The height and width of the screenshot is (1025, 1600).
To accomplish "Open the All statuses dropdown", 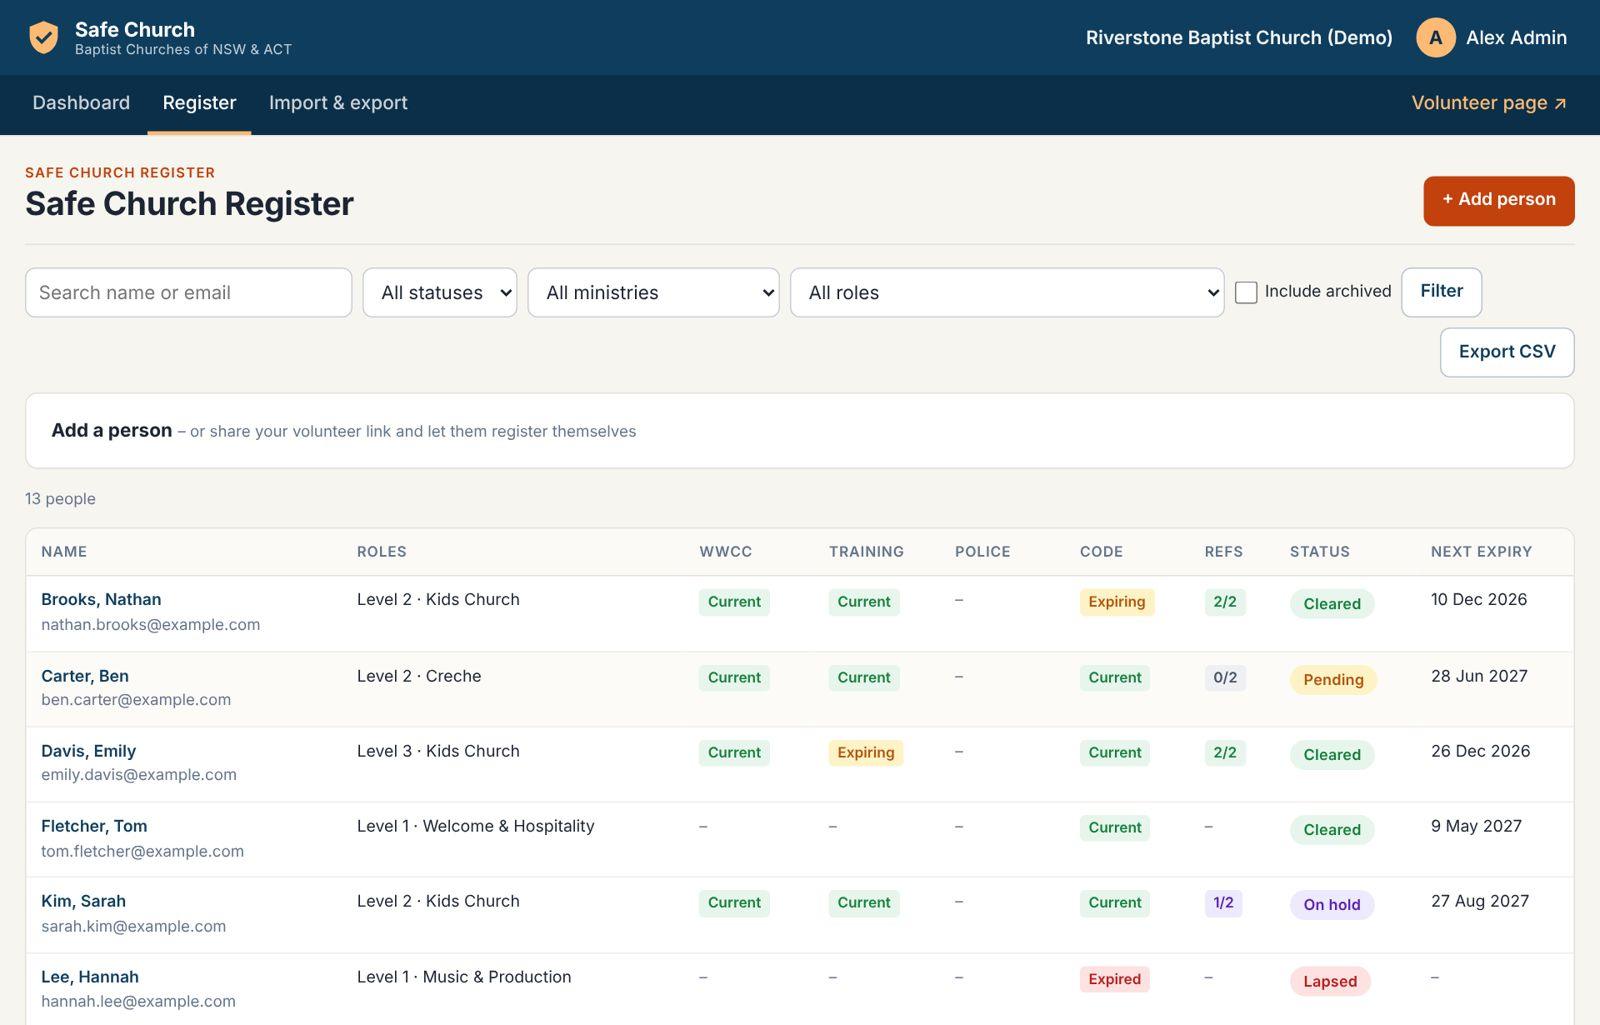I will click(x=440, y=293).
